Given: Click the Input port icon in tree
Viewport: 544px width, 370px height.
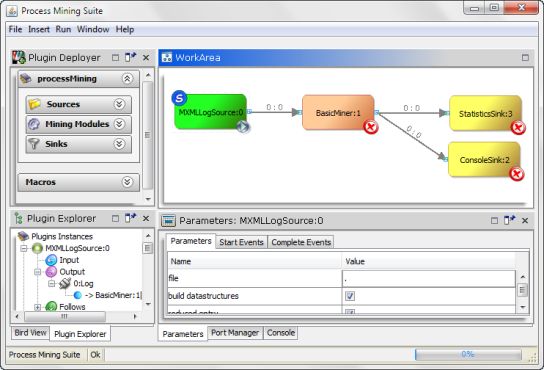Looking at the screenshot, I should click(x=51, y=260).
